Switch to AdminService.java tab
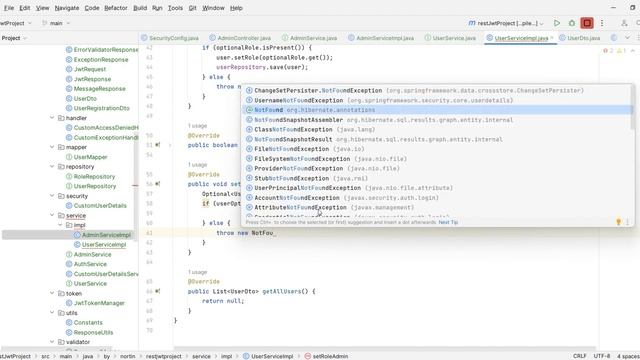Screen dimensions: 640x360 point(309,38)
